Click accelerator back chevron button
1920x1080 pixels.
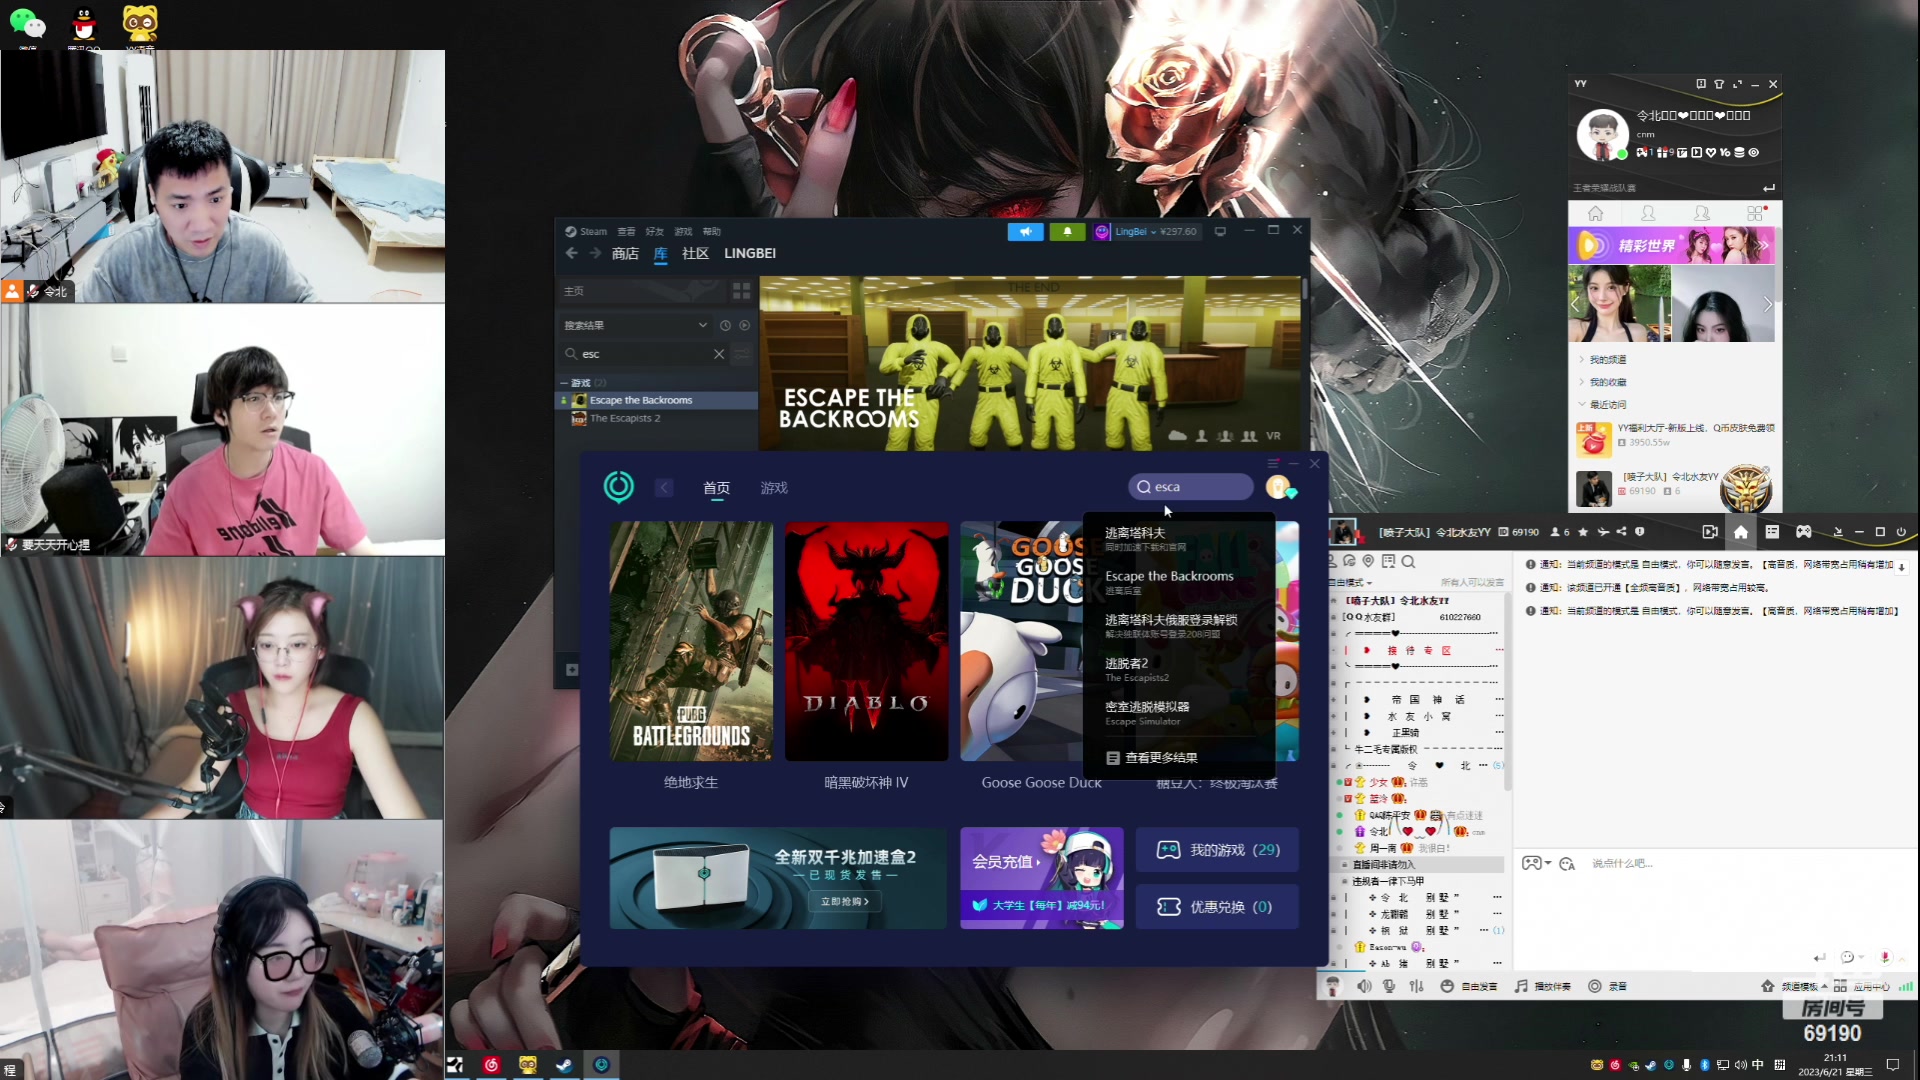coord(664,488)
